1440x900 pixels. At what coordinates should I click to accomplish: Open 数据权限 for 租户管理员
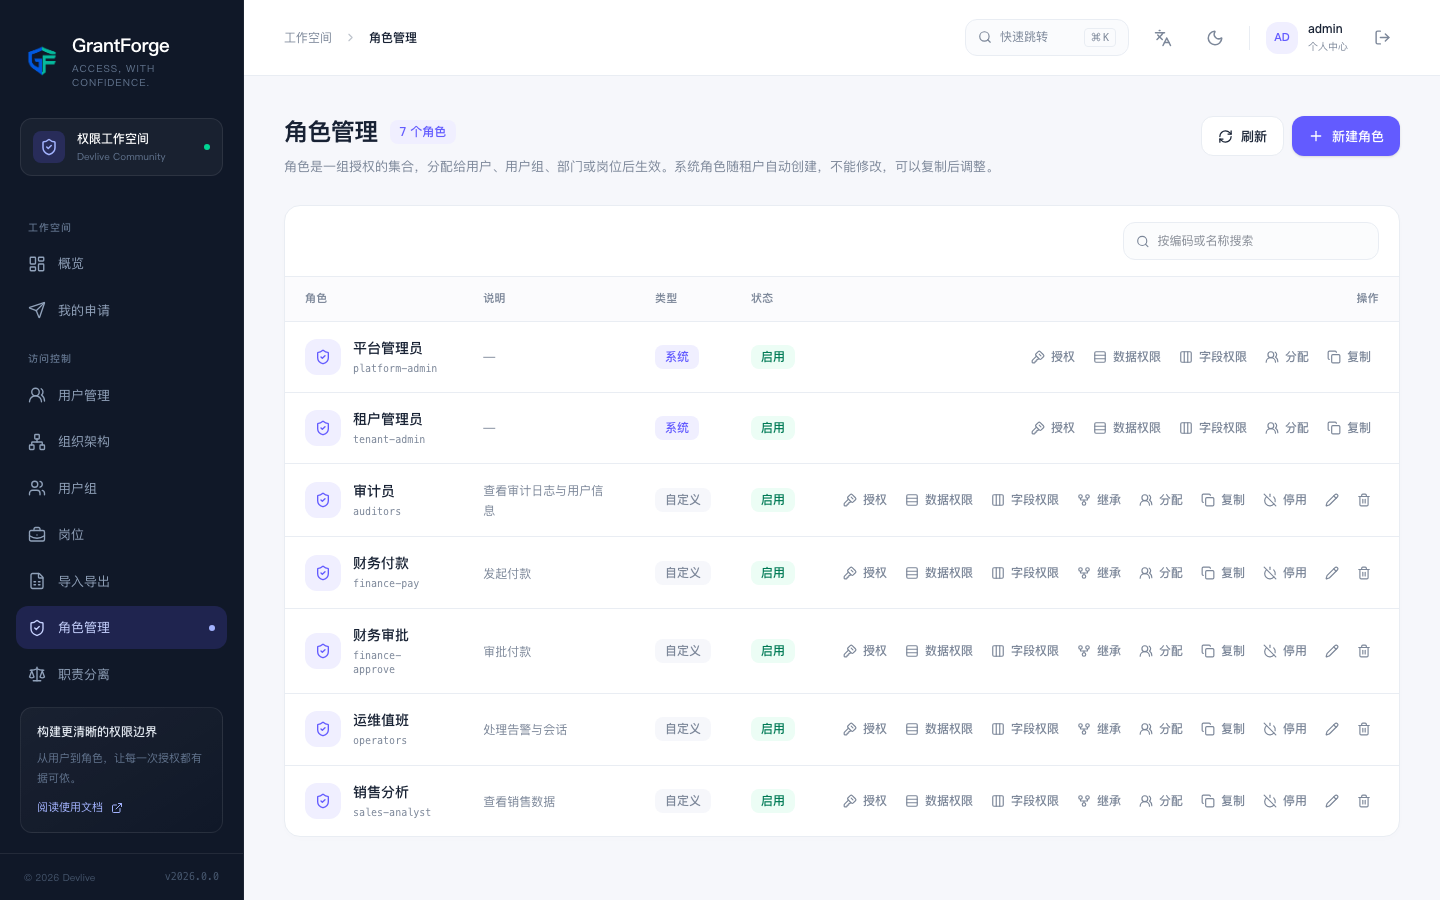1127,428
